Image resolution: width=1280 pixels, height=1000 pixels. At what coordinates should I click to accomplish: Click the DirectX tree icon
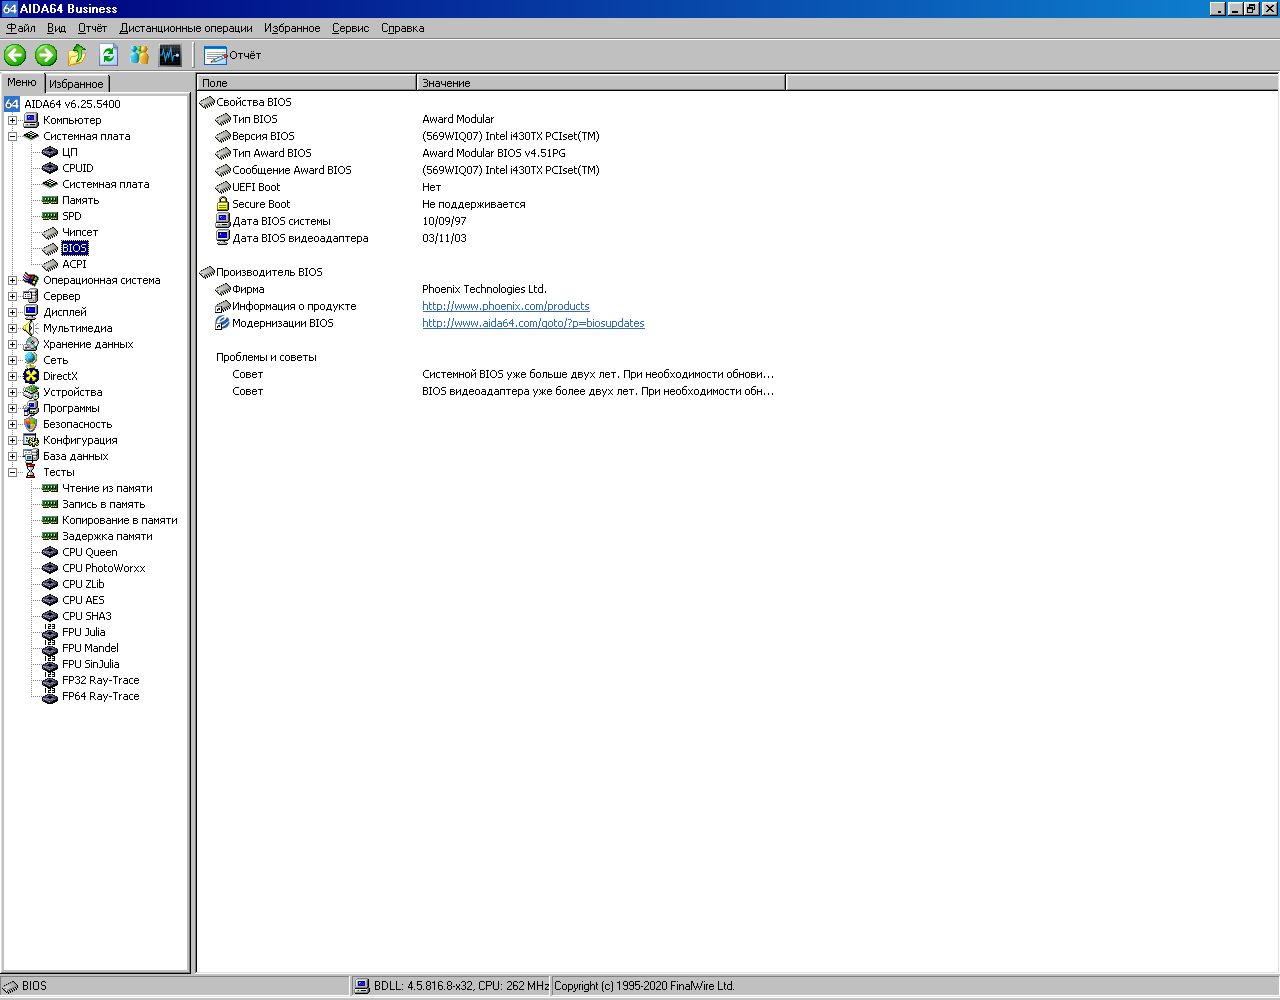pyautogui.click(x=31, y=376)
